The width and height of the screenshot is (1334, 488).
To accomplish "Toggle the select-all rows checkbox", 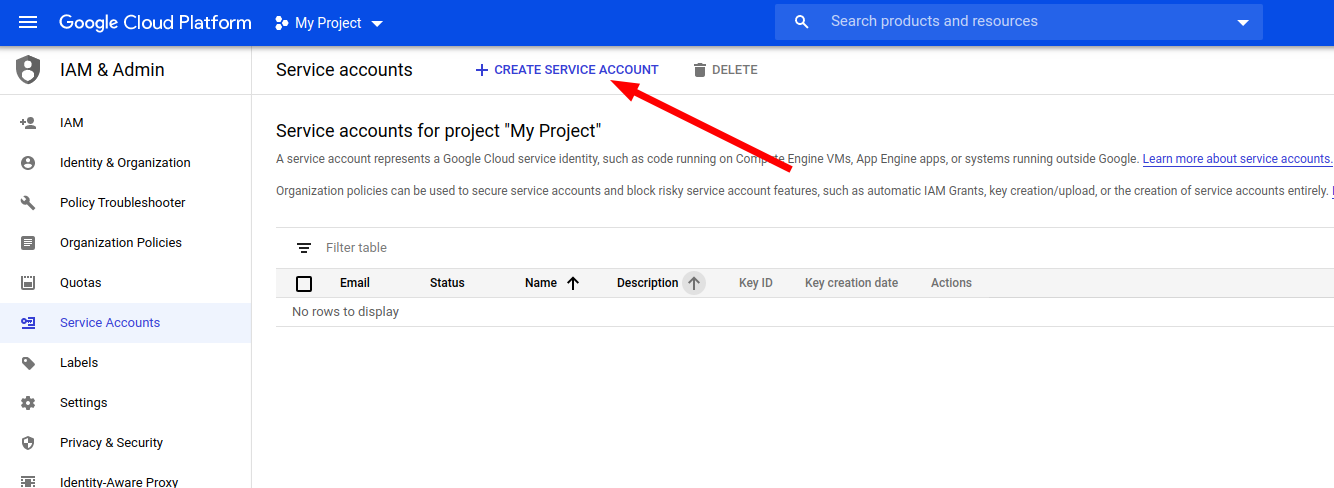I will pyautogui.click(x=304, y=283).
